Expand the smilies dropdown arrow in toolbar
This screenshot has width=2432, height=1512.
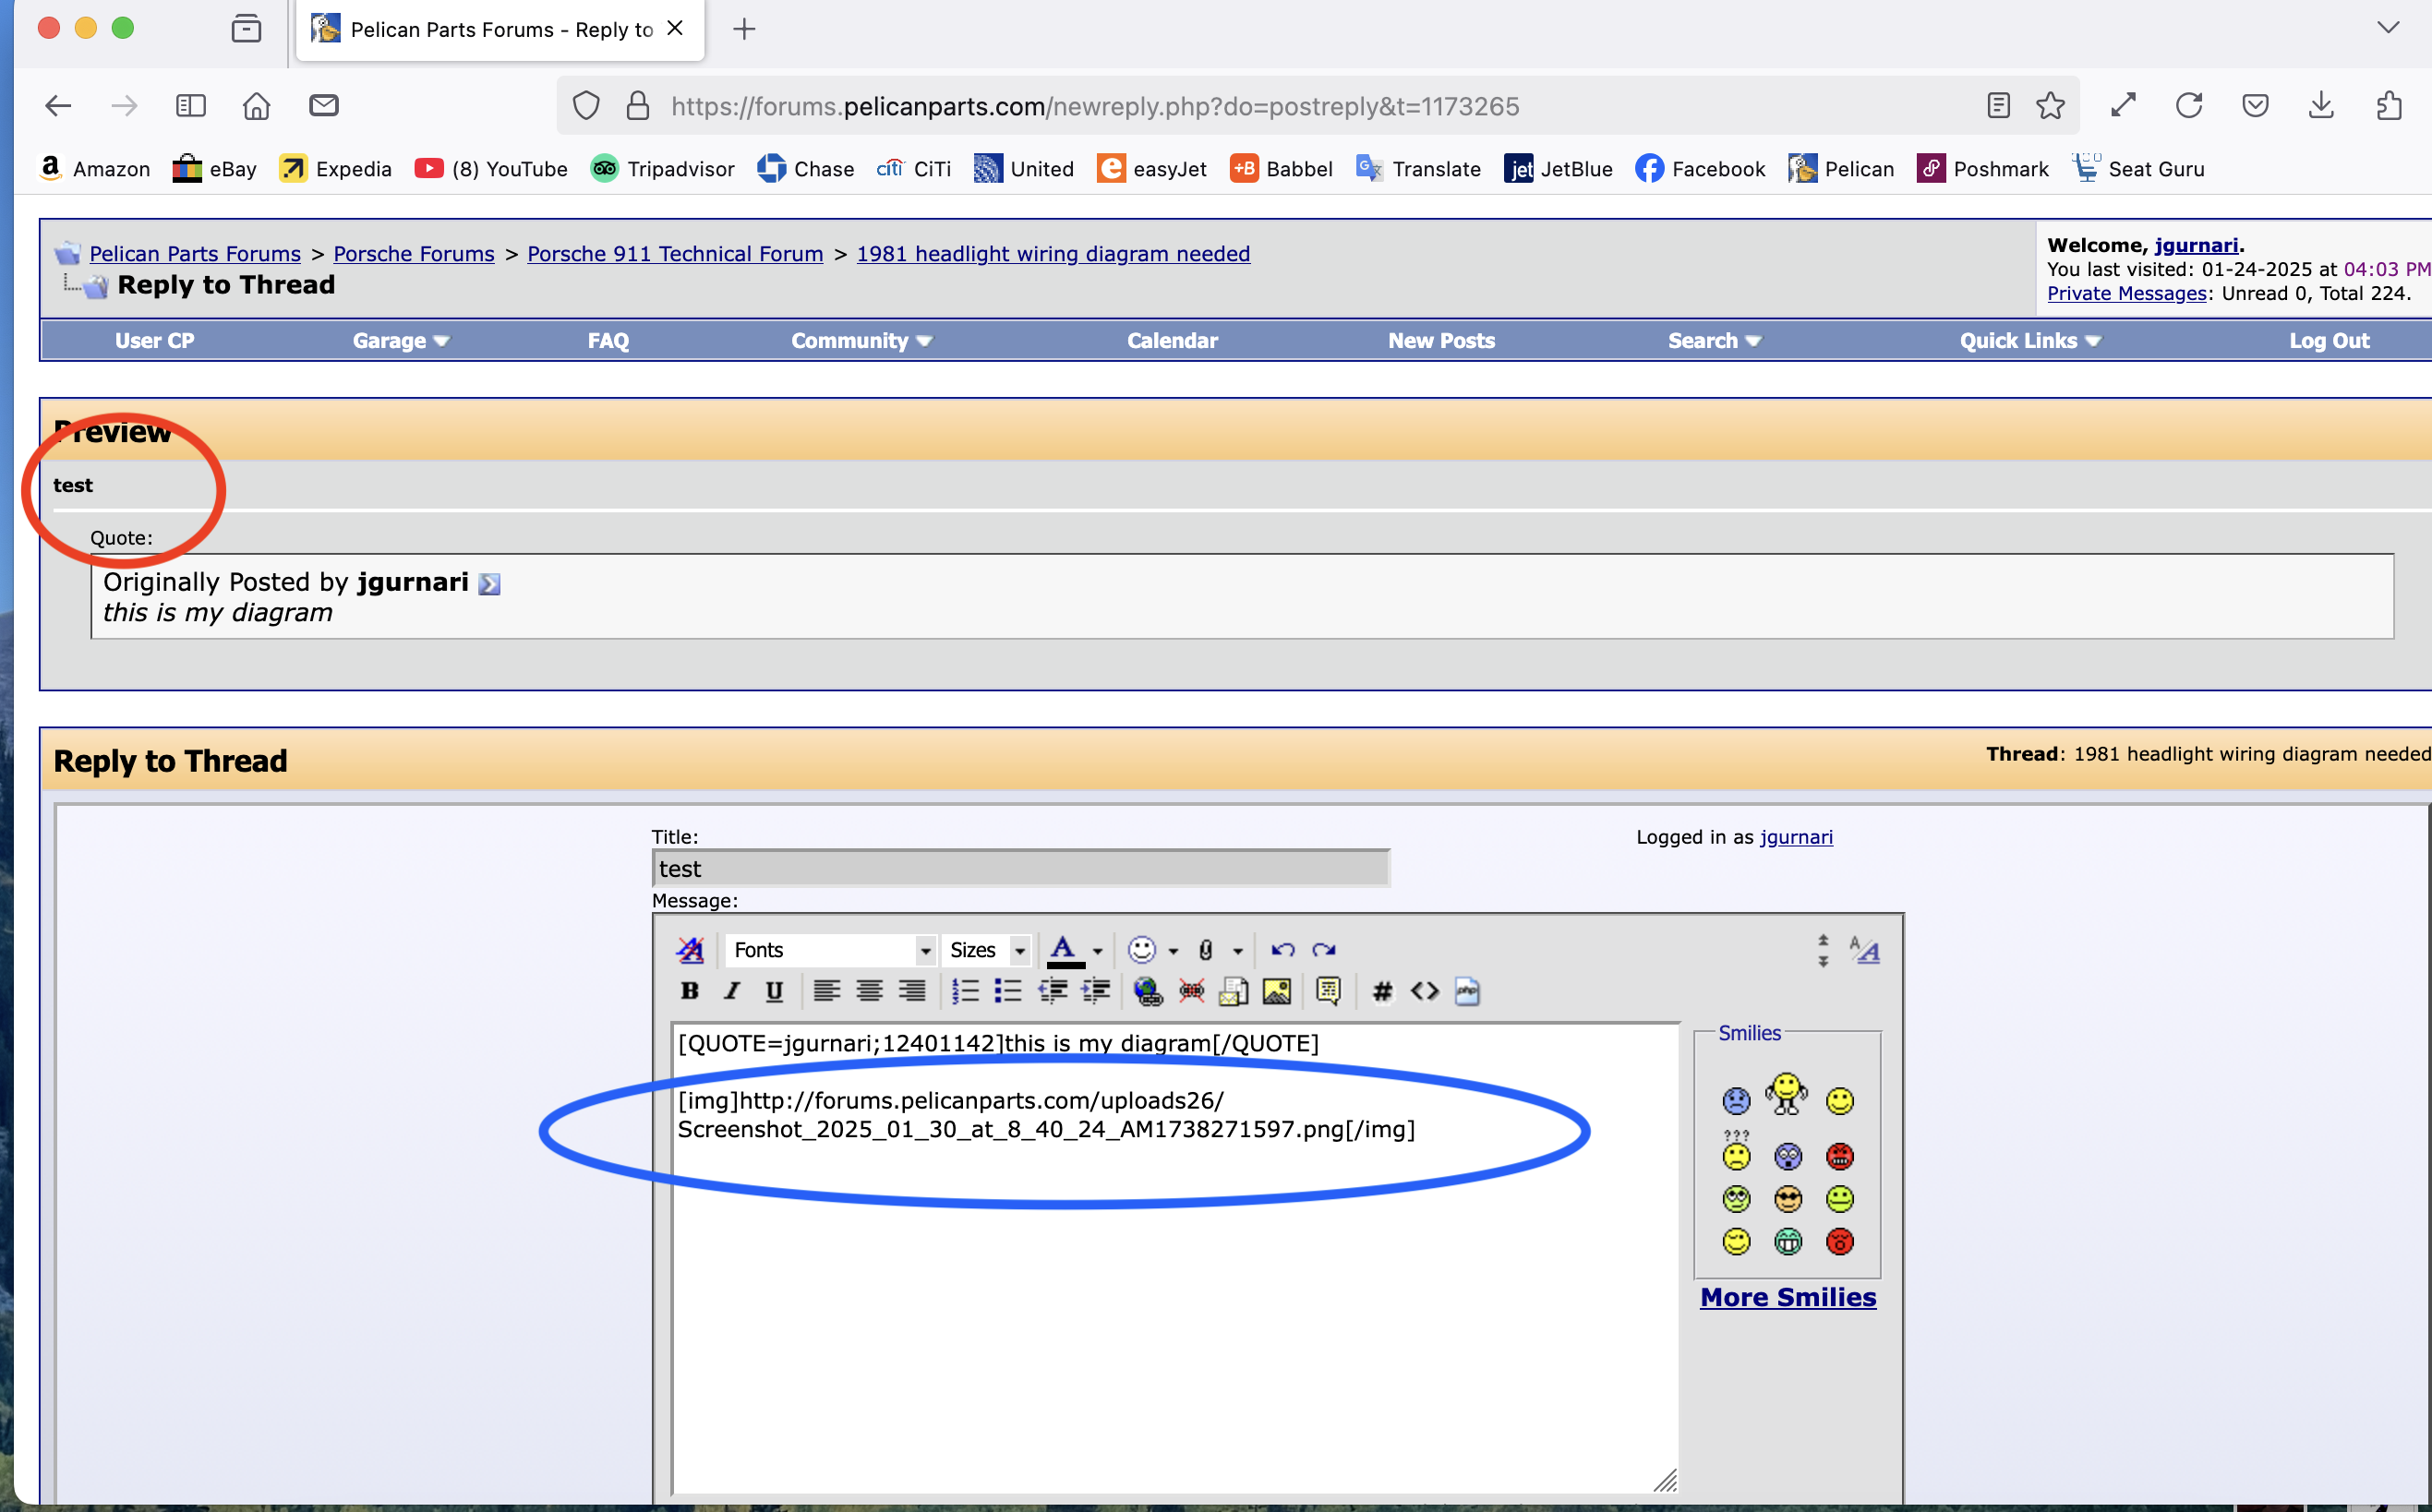click(x=1173, y=951)
